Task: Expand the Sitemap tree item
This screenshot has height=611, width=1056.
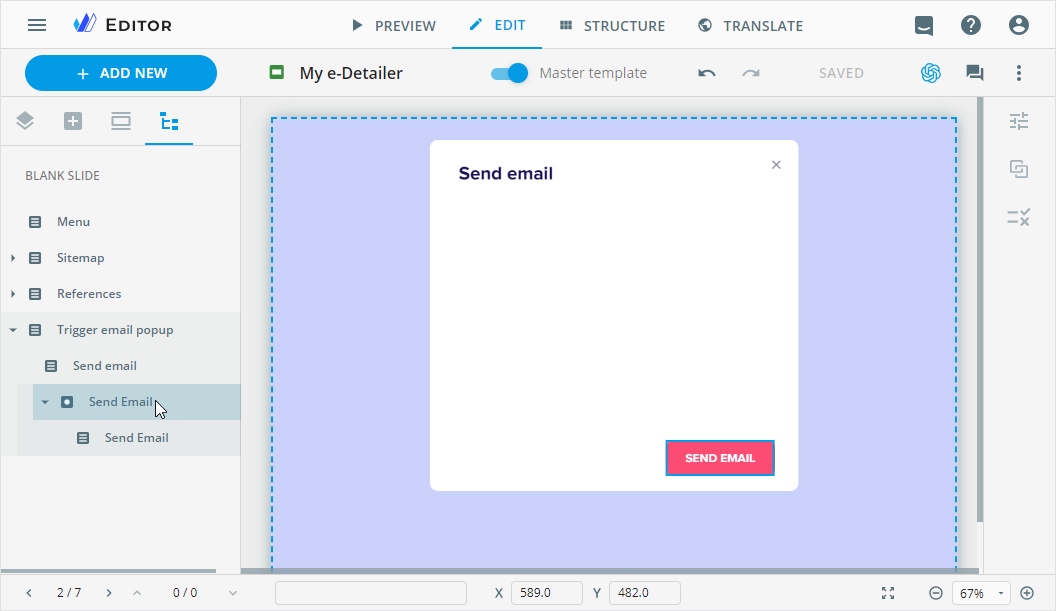Action: [x=13, y=258]
